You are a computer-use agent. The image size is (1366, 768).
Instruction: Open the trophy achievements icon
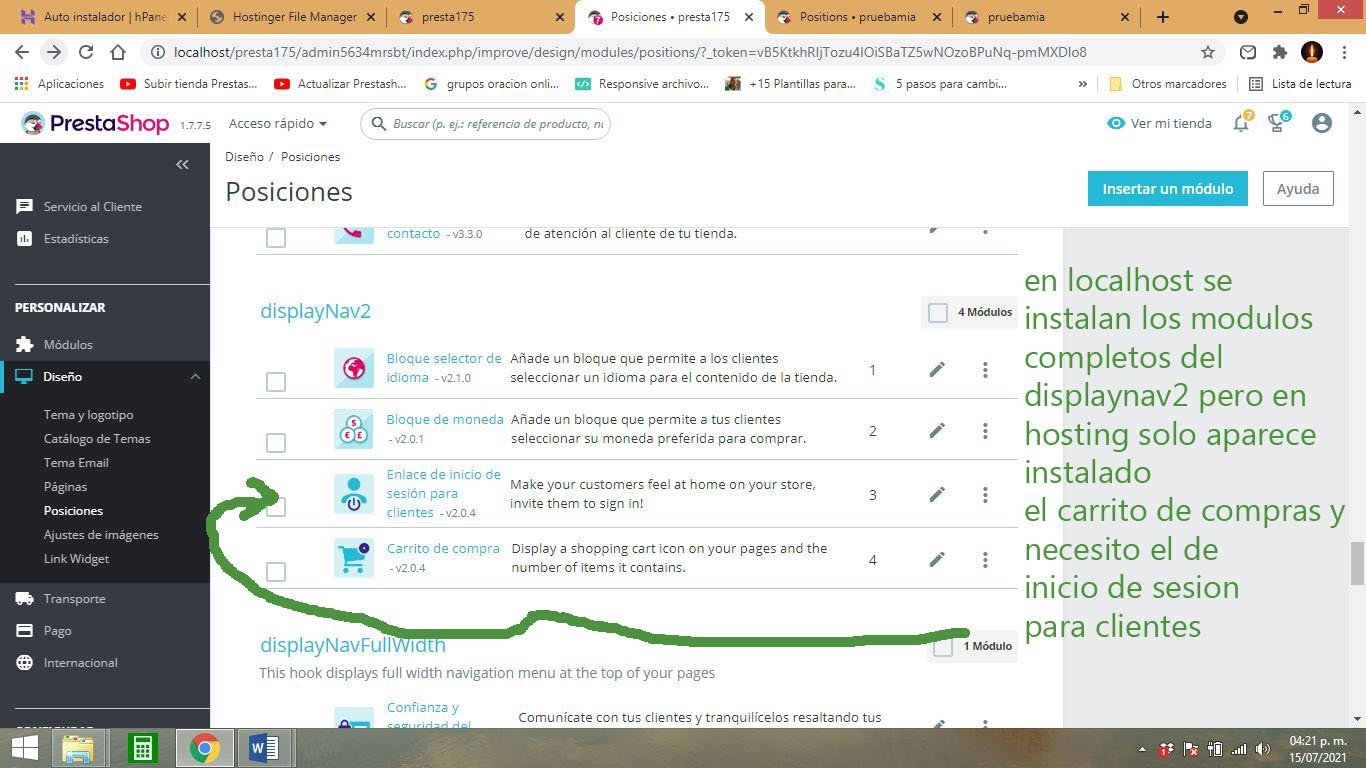[x=1277, y=123]
